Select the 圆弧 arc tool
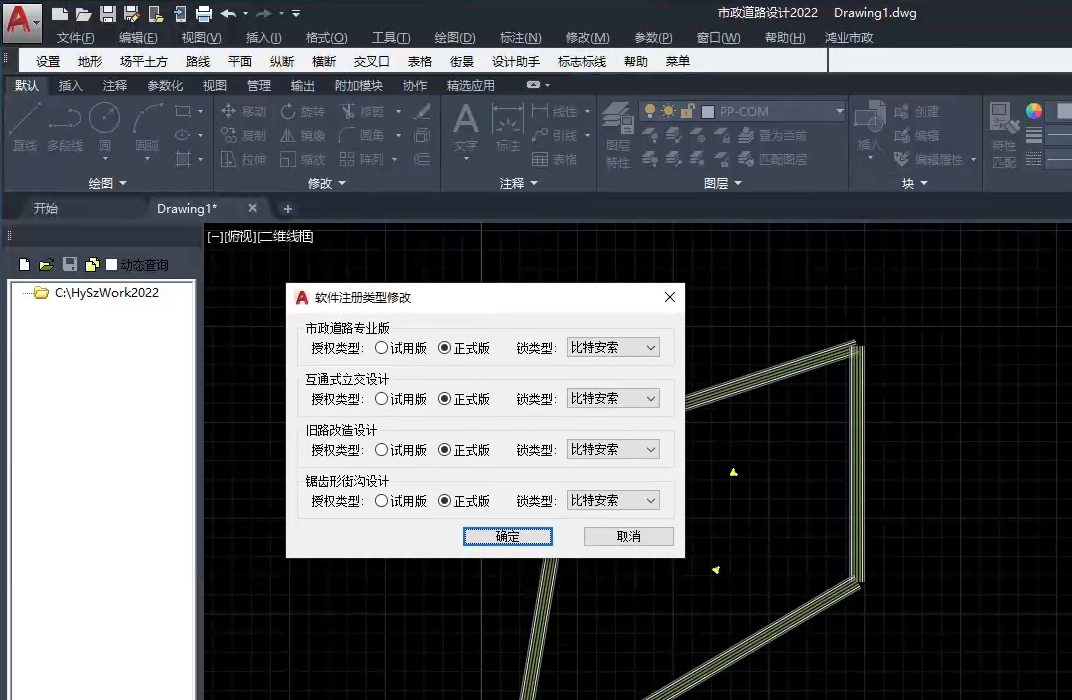 click(x=147, y=127)
